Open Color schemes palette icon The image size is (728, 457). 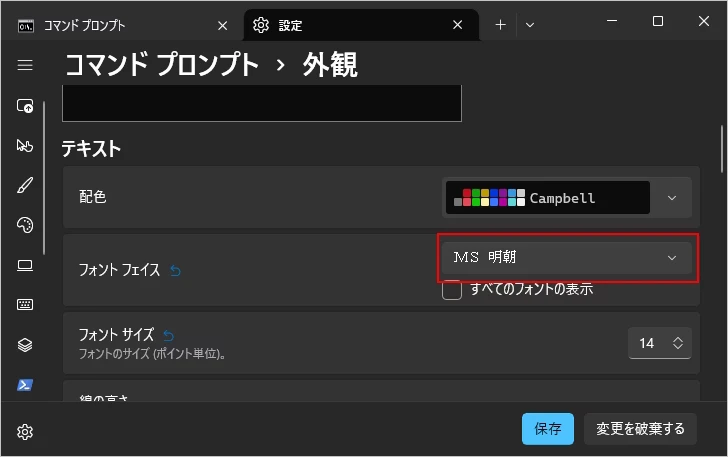(x=25, y=225)
